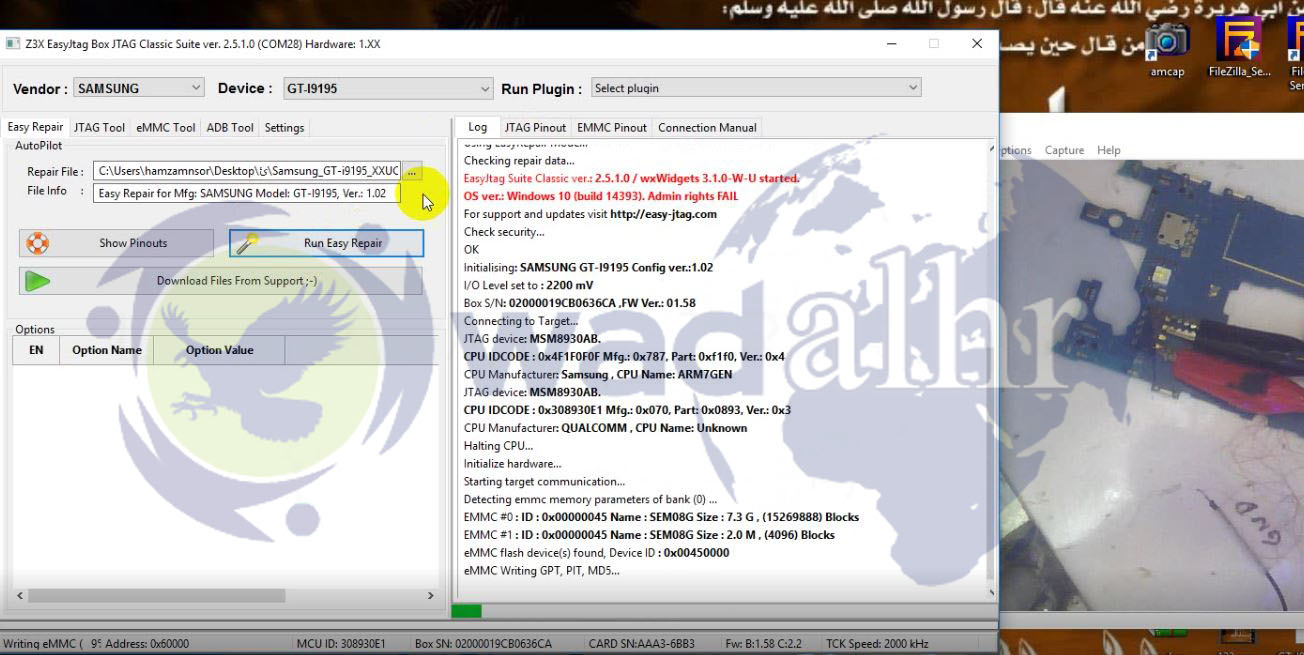Viewport: 1304px width, 655px height.
Task: Click the browse '...' button for Repair File
Action: click(412, 171)
